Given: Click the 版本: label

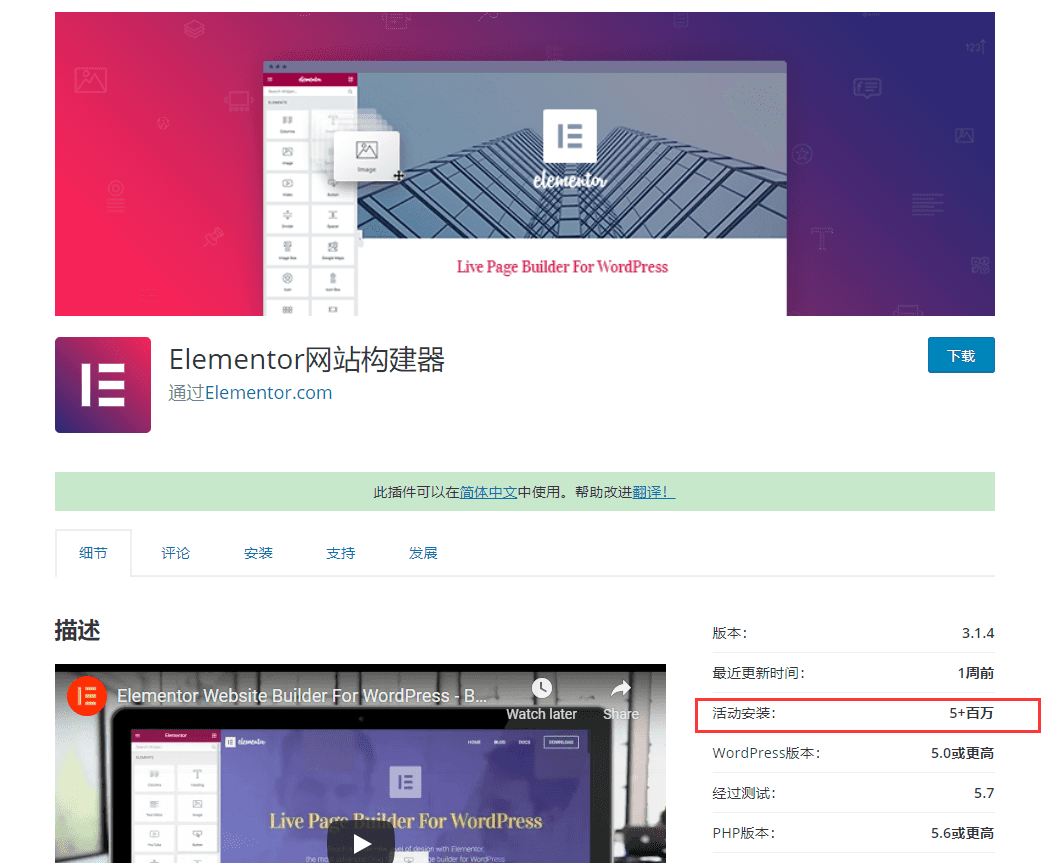Looking at the screenshot, I should [729, 634].
